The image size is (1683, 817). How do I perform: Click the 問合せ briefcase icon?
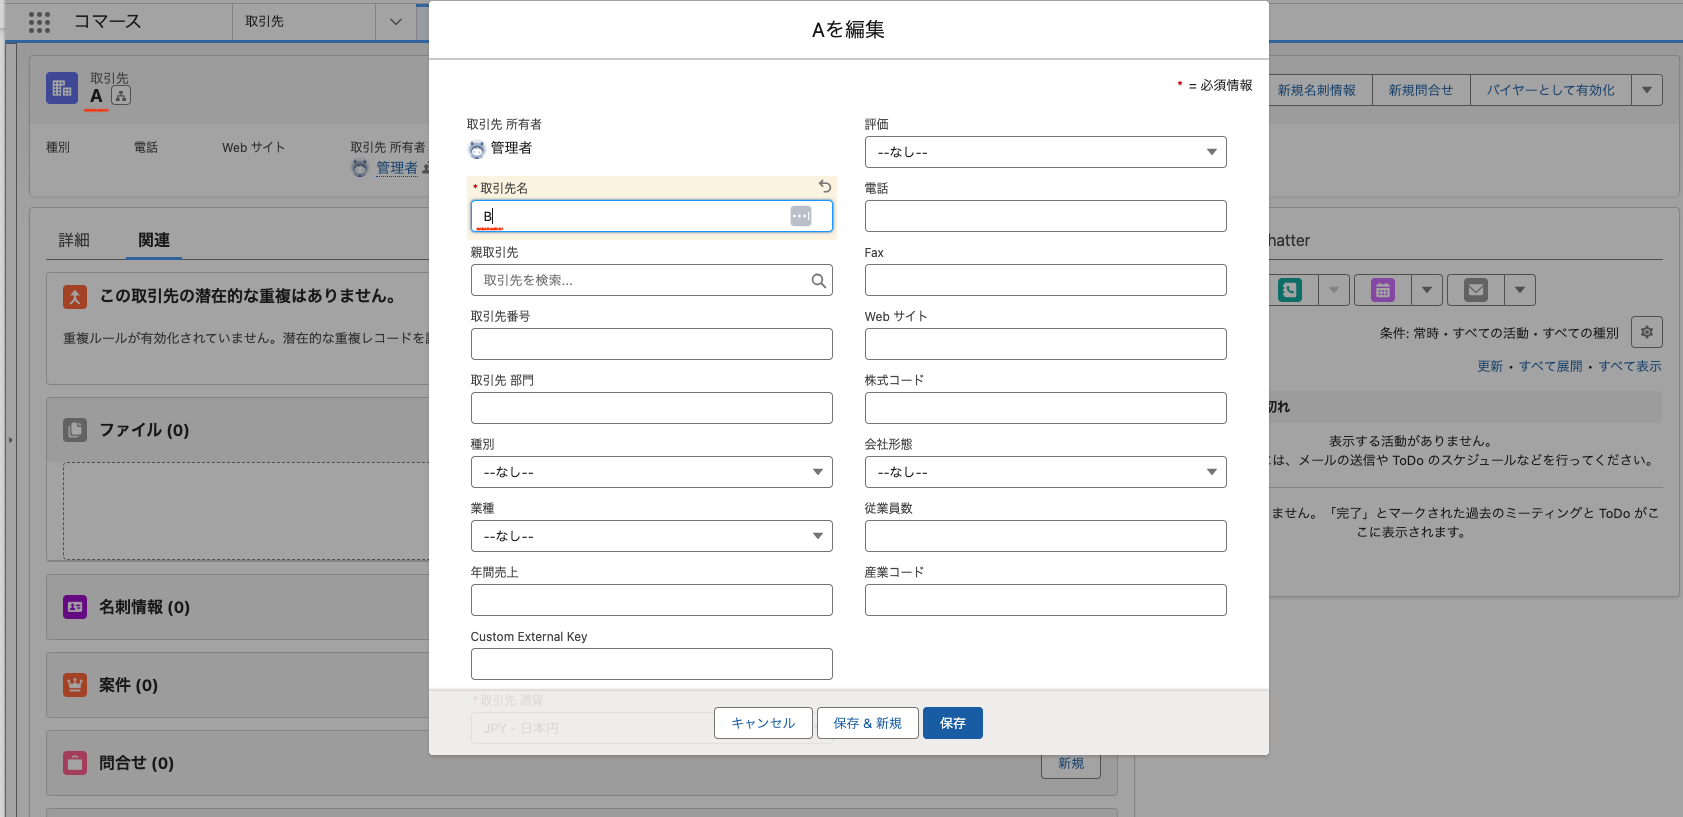[75, 763]
